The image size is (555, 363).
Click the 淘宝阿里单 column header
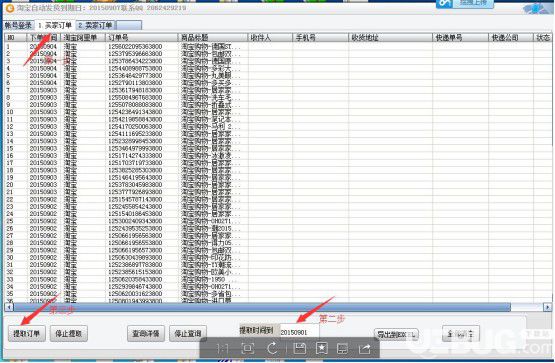(83, 38)
